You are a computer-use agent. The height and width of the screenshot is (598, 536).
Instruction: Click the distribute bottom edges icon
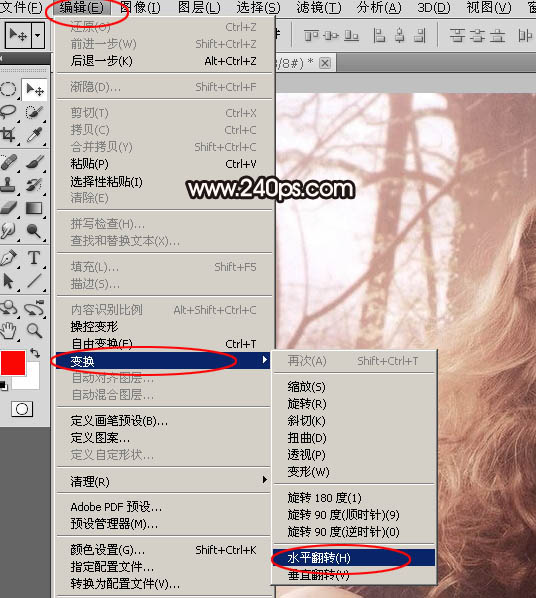coord(497,36)
